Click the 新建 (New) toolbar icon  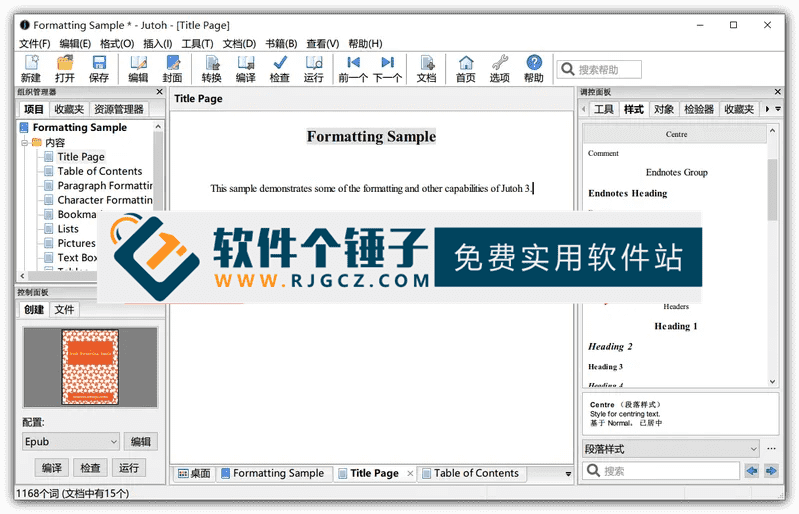pyautogui.click(x=31, y=68)
